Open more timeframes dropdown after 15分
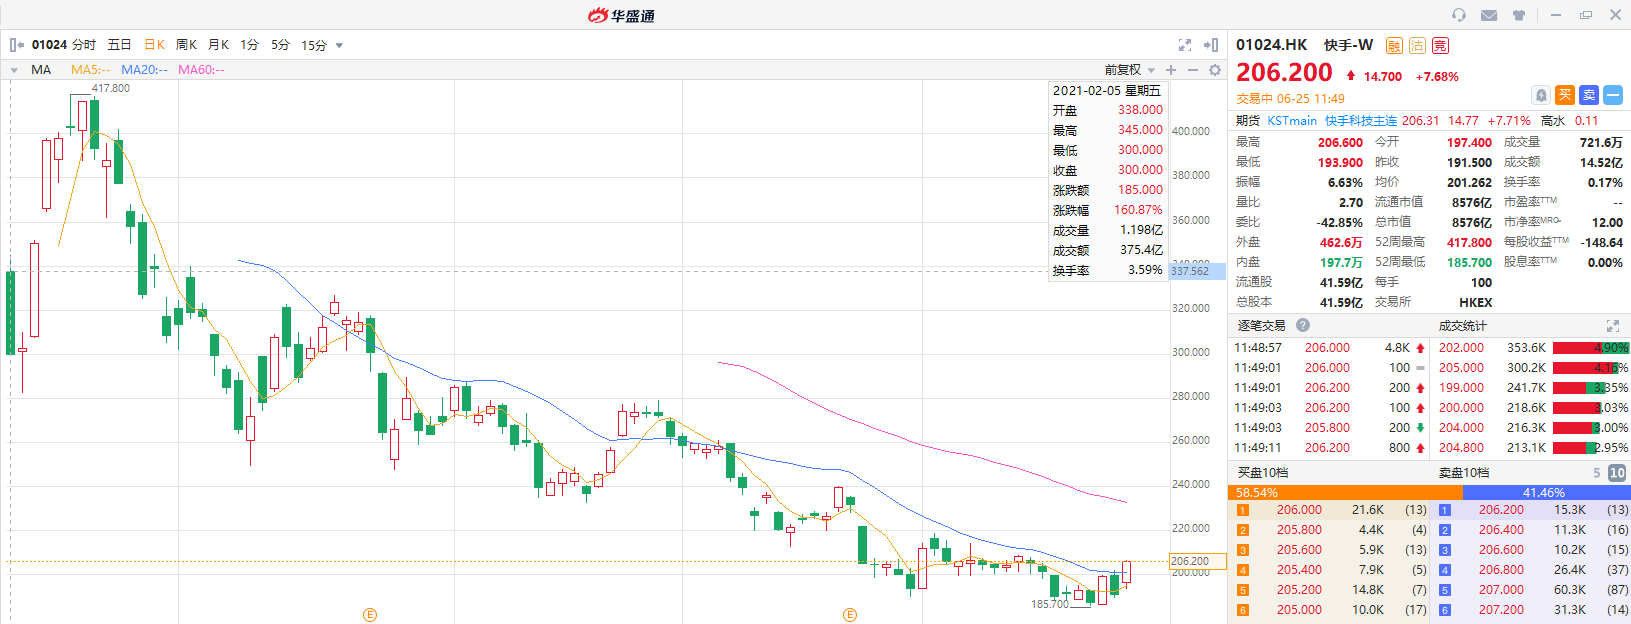The image size is (1631, 624). [339, 46]
